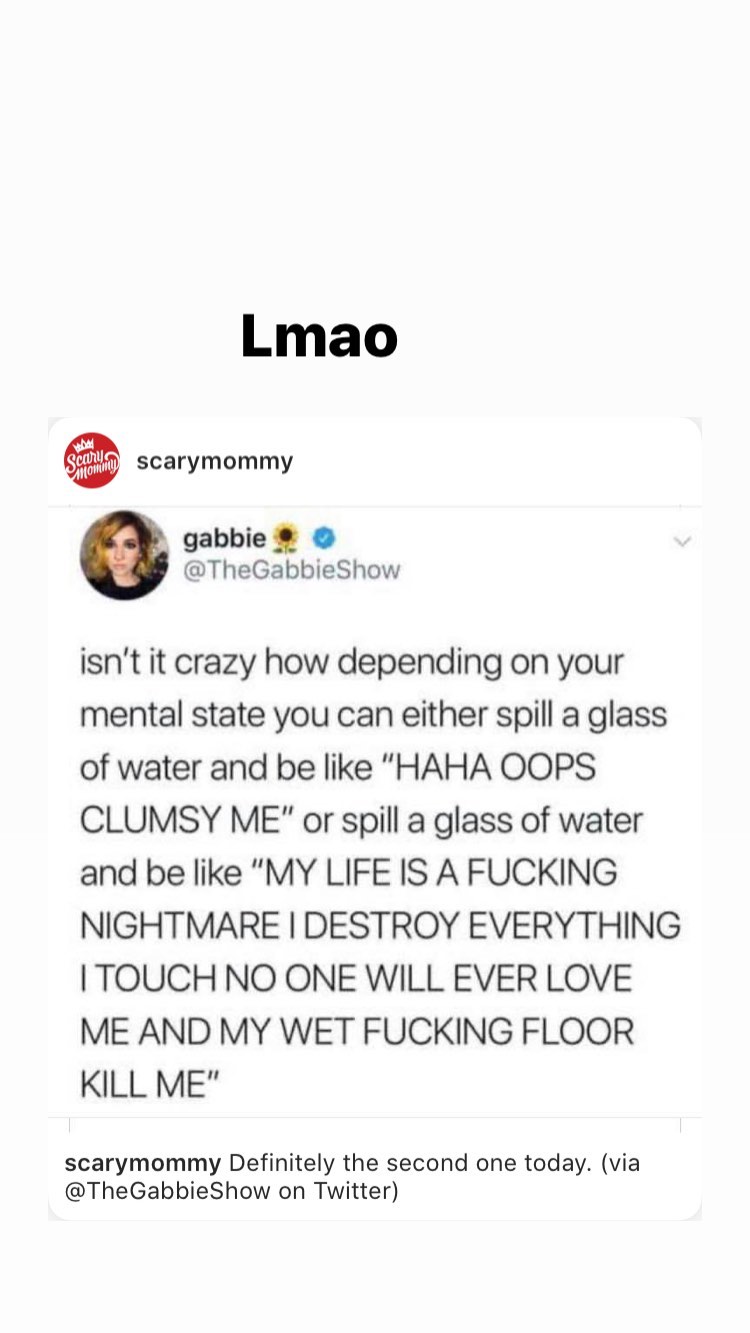Image resolution: width=750 pixels, height=1333 pixels.
Task: Open the Scary Mommy red logo avatar
Action: [x=92, y=460]
